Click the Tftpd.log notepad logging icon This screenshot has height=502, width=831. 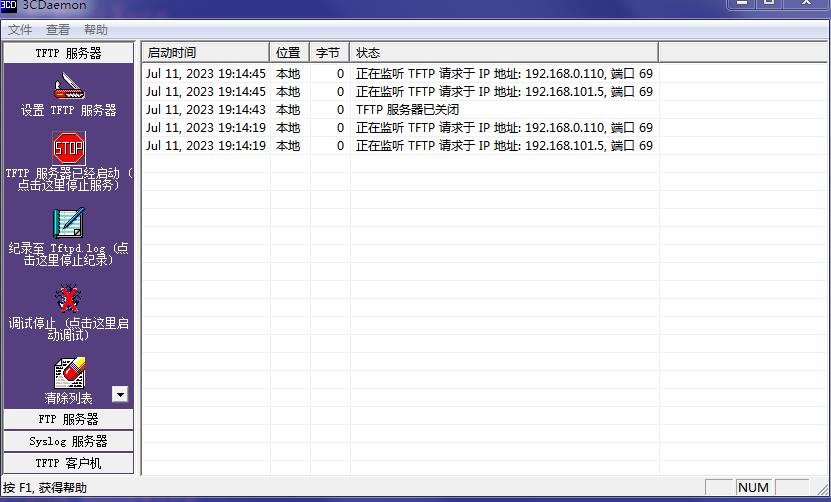[x=69, y=223]
